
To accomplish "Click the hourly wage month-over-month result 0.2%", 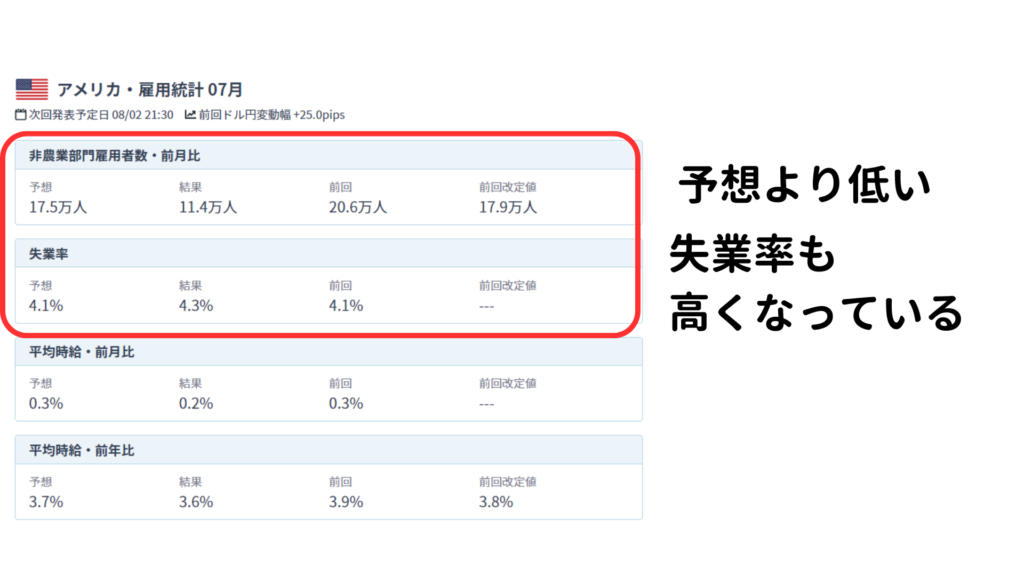I will click(196, 403).
